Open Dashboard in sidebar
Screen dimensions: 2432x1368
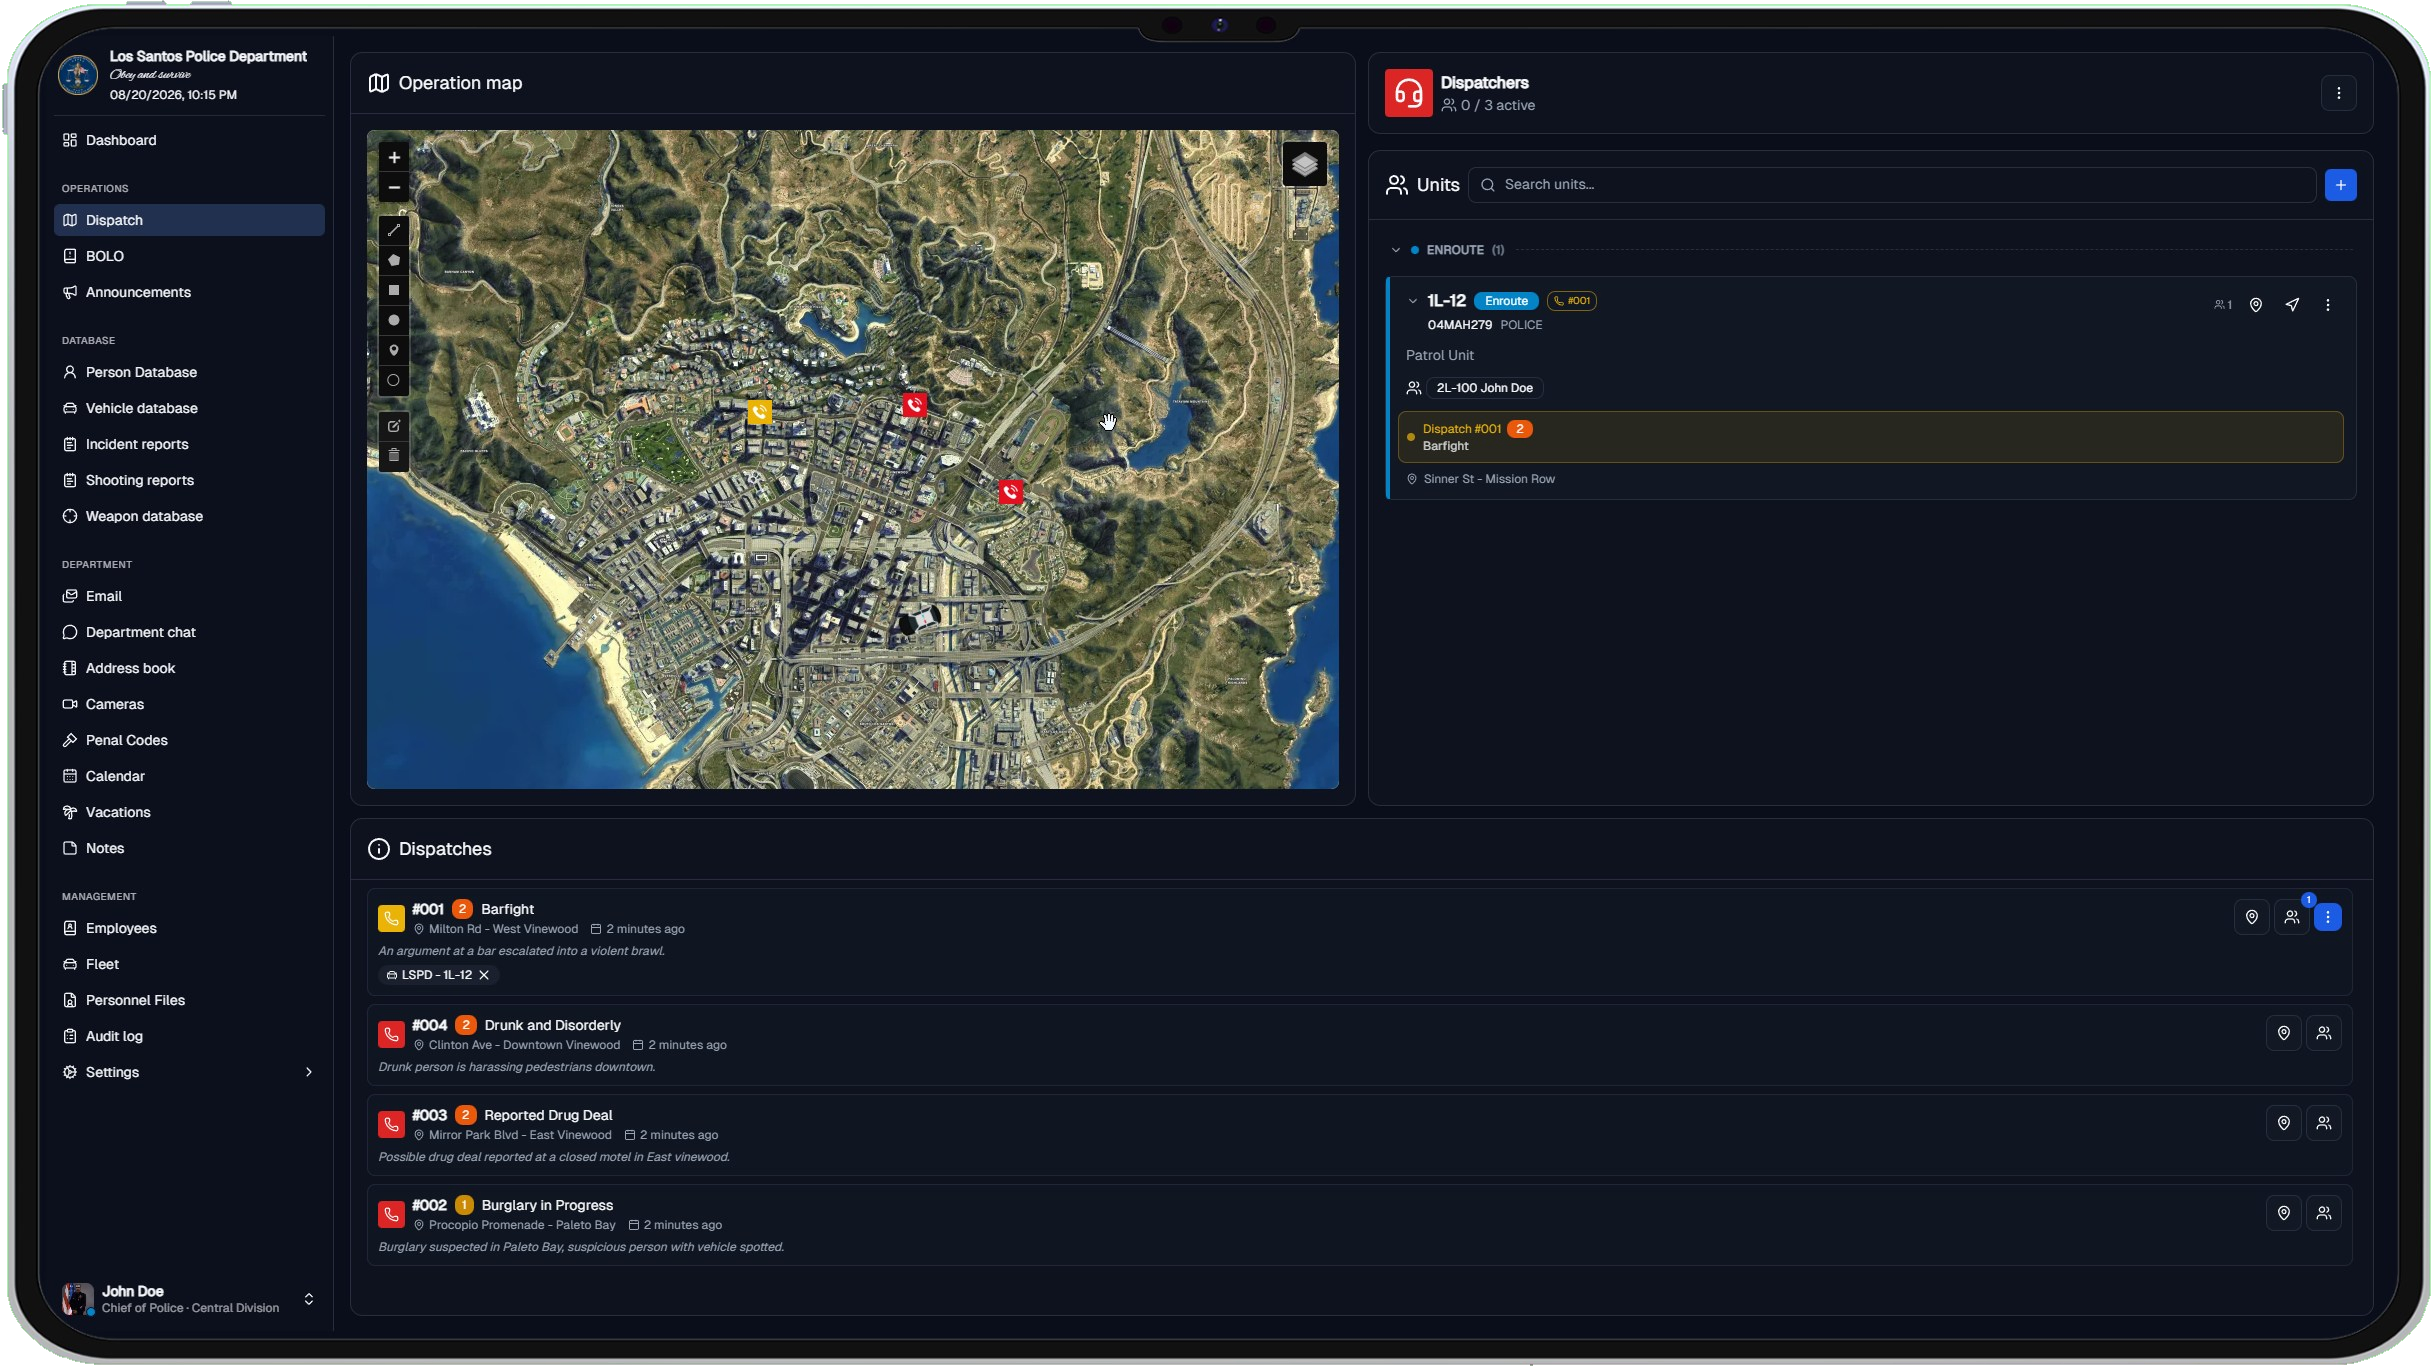pyautogui.click(x=189, y=140)
